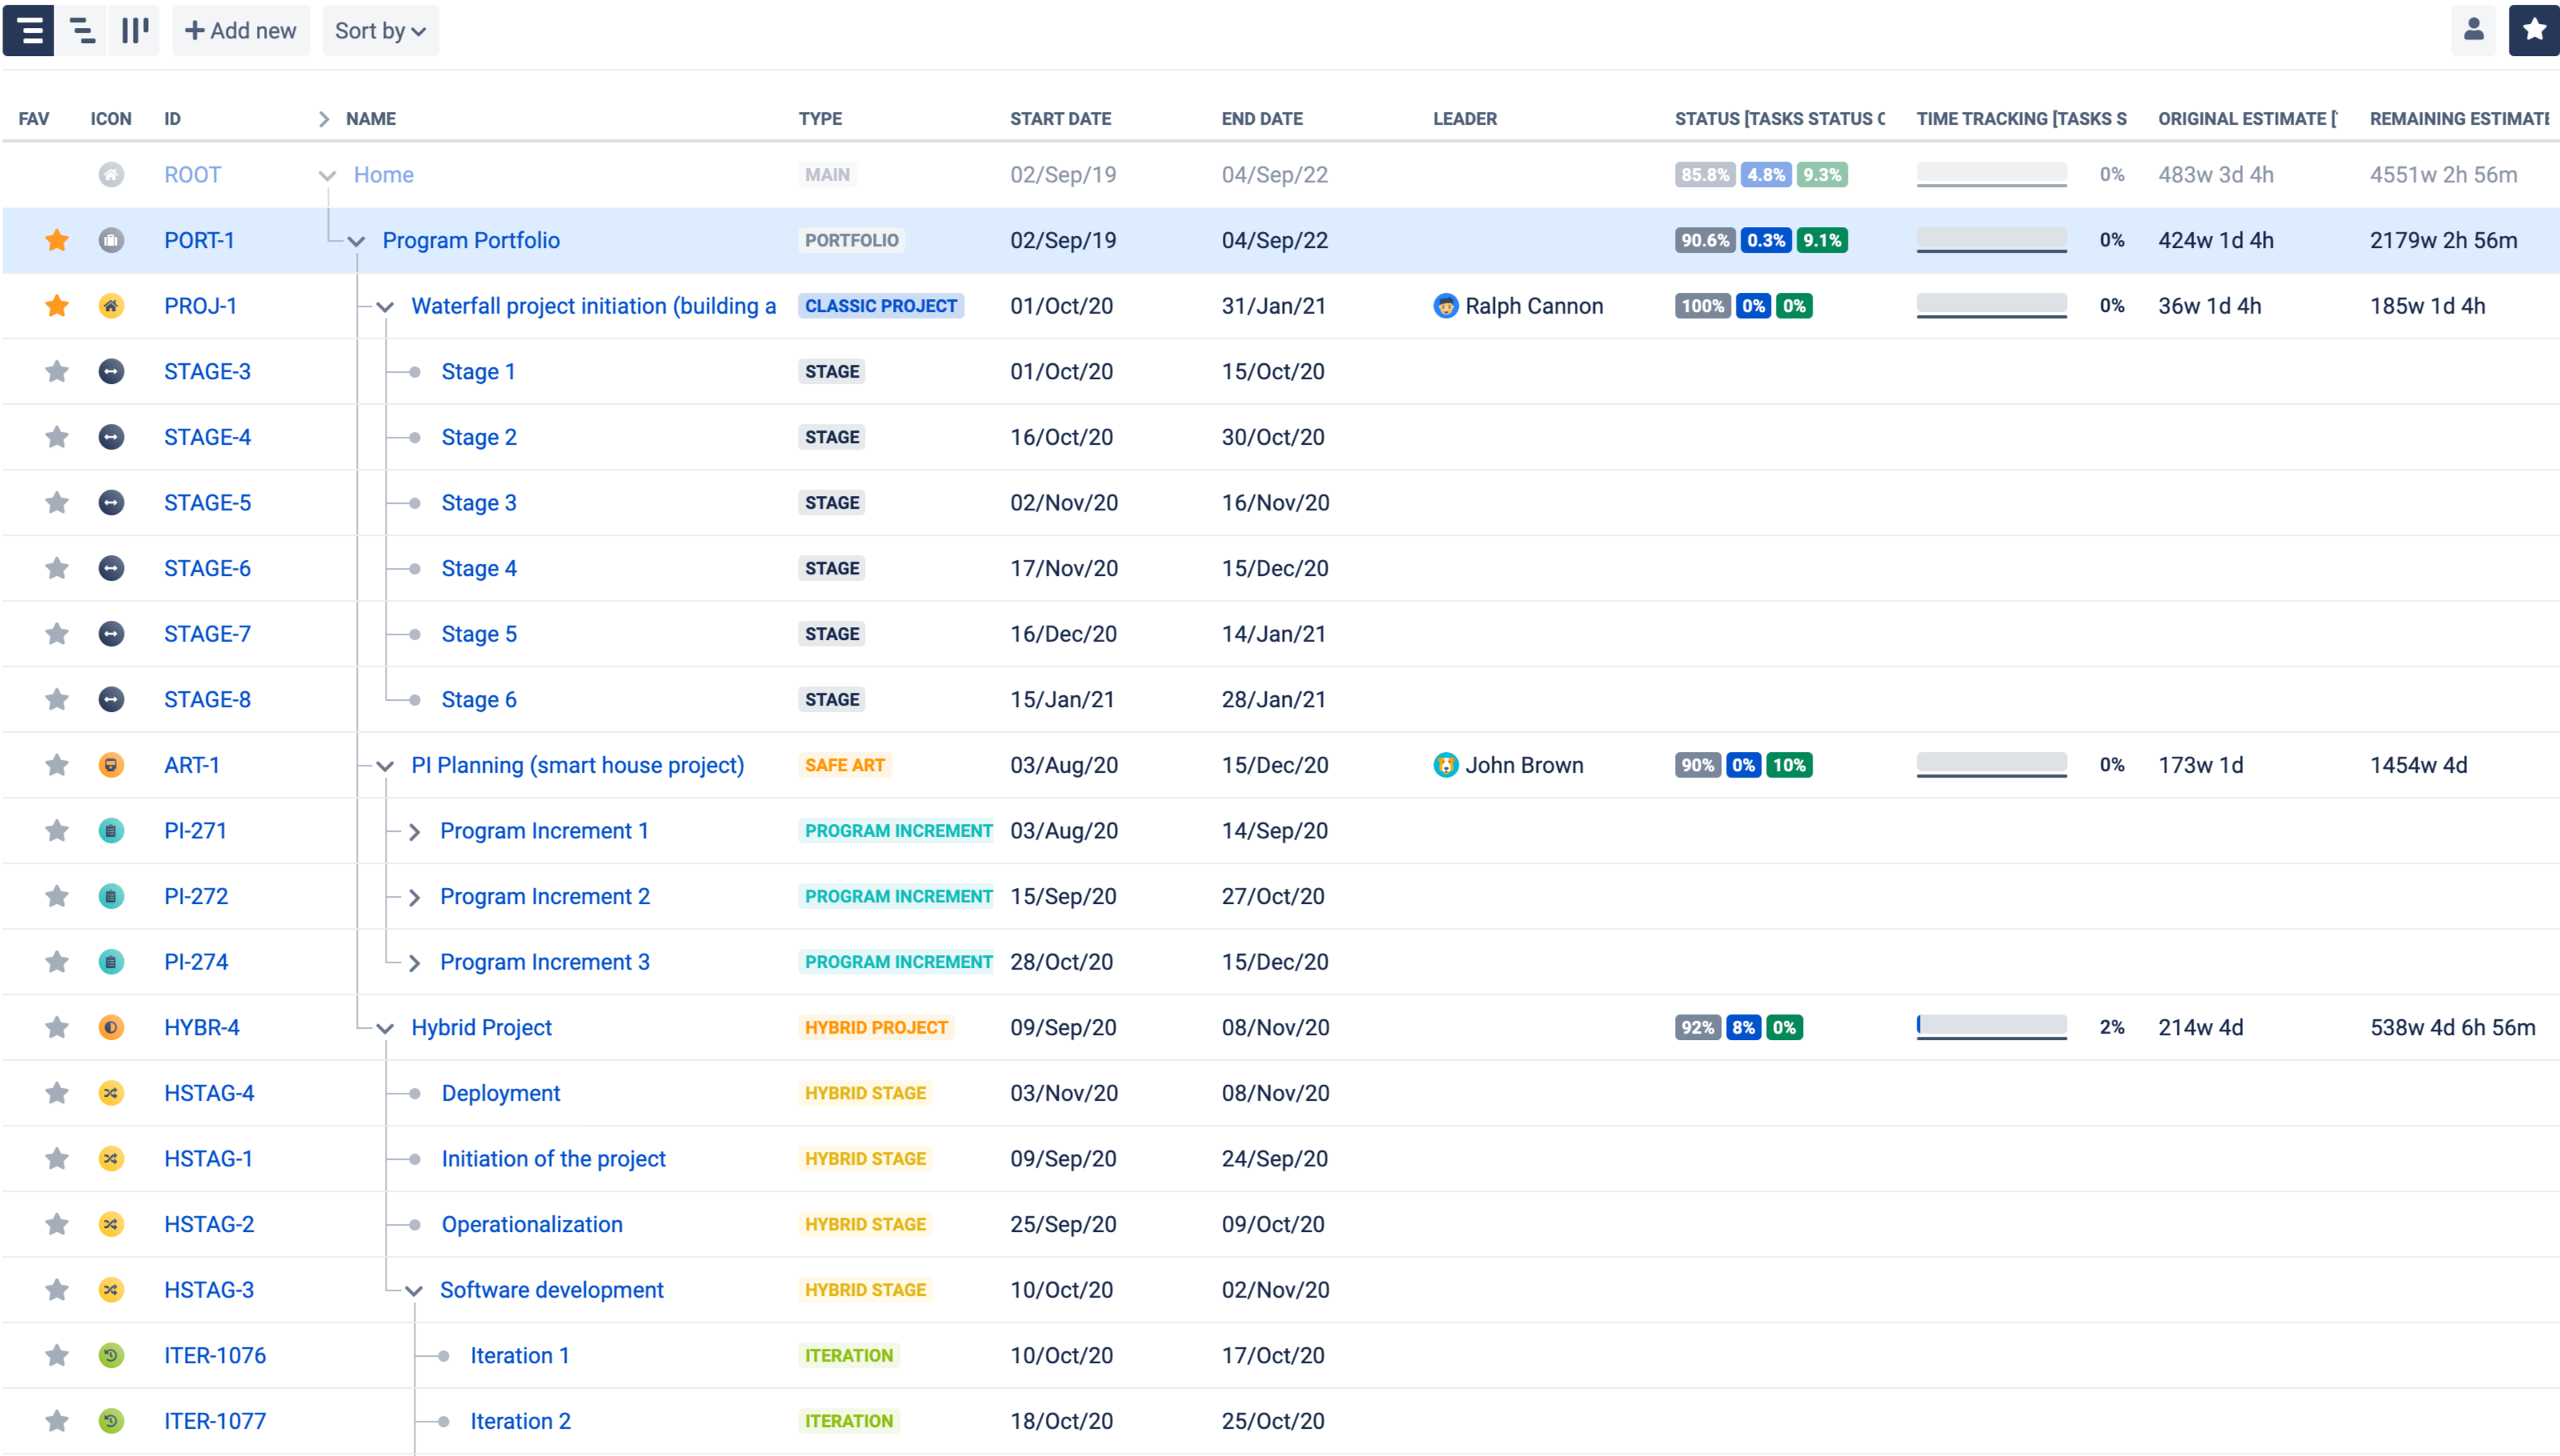Collapse the Software development stage
This screenshot has height=1456, width=2560.
(x=414, y=1291)
